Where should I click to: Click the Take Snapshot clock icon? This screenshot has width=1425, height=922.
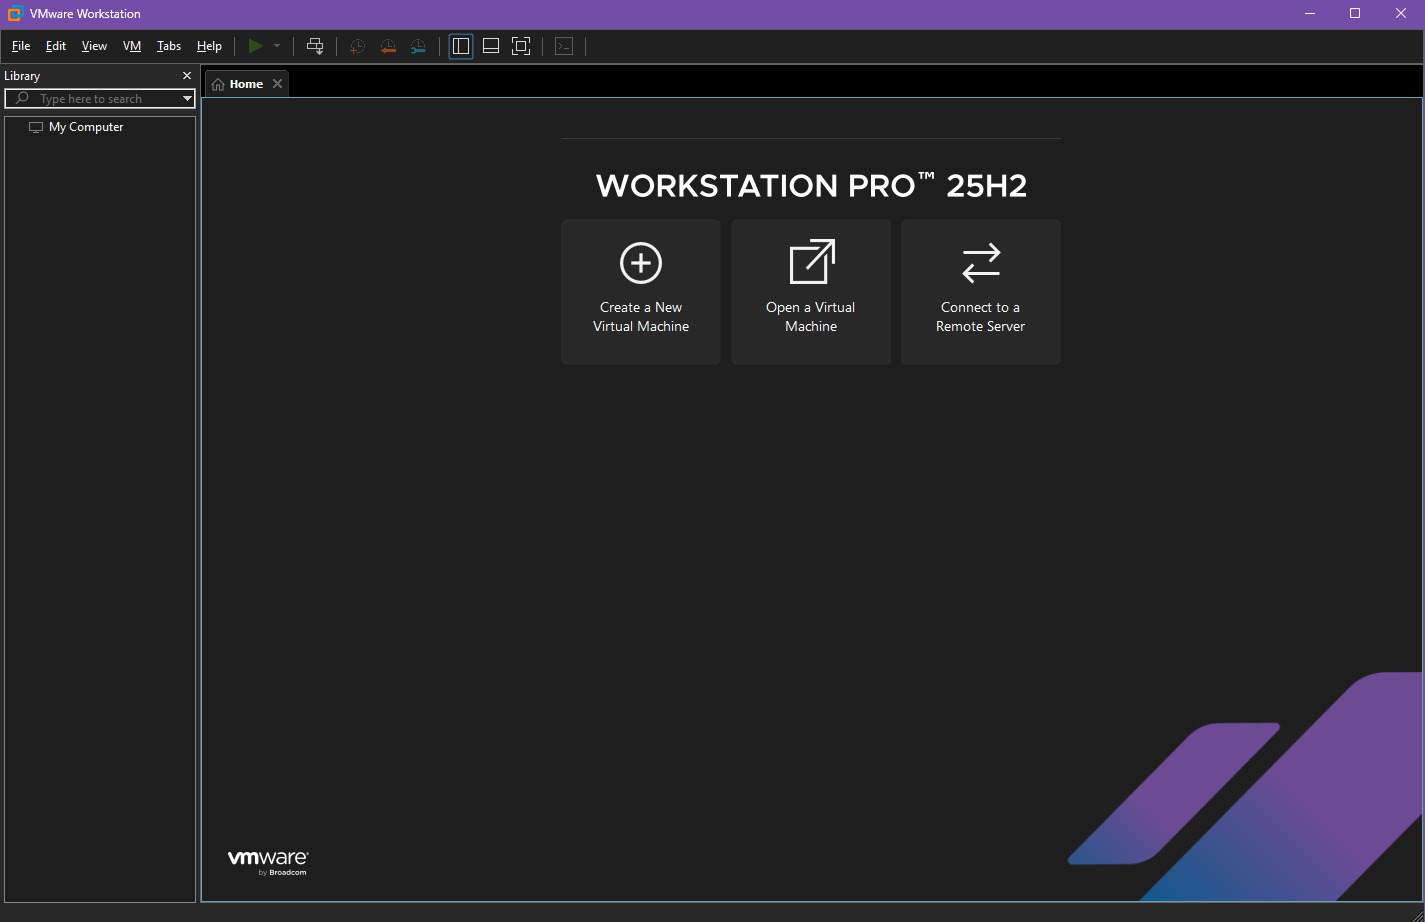(x=357, y=46)
